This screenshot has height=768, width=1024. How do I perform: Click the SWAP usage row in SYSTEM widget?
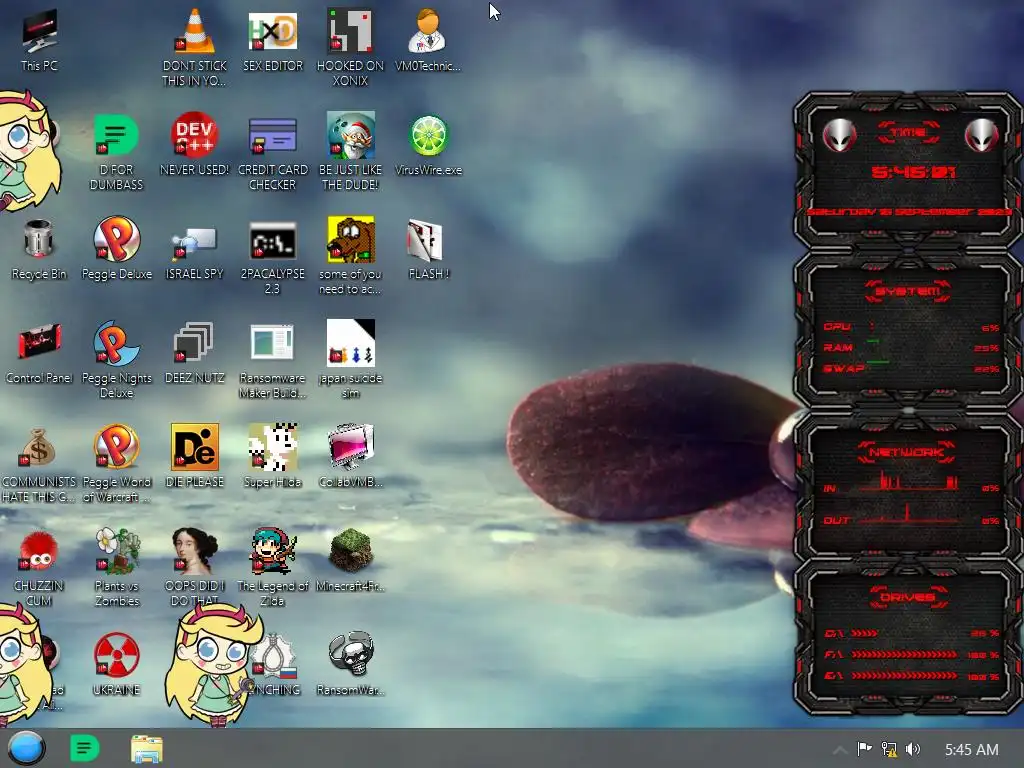point(910,368)
